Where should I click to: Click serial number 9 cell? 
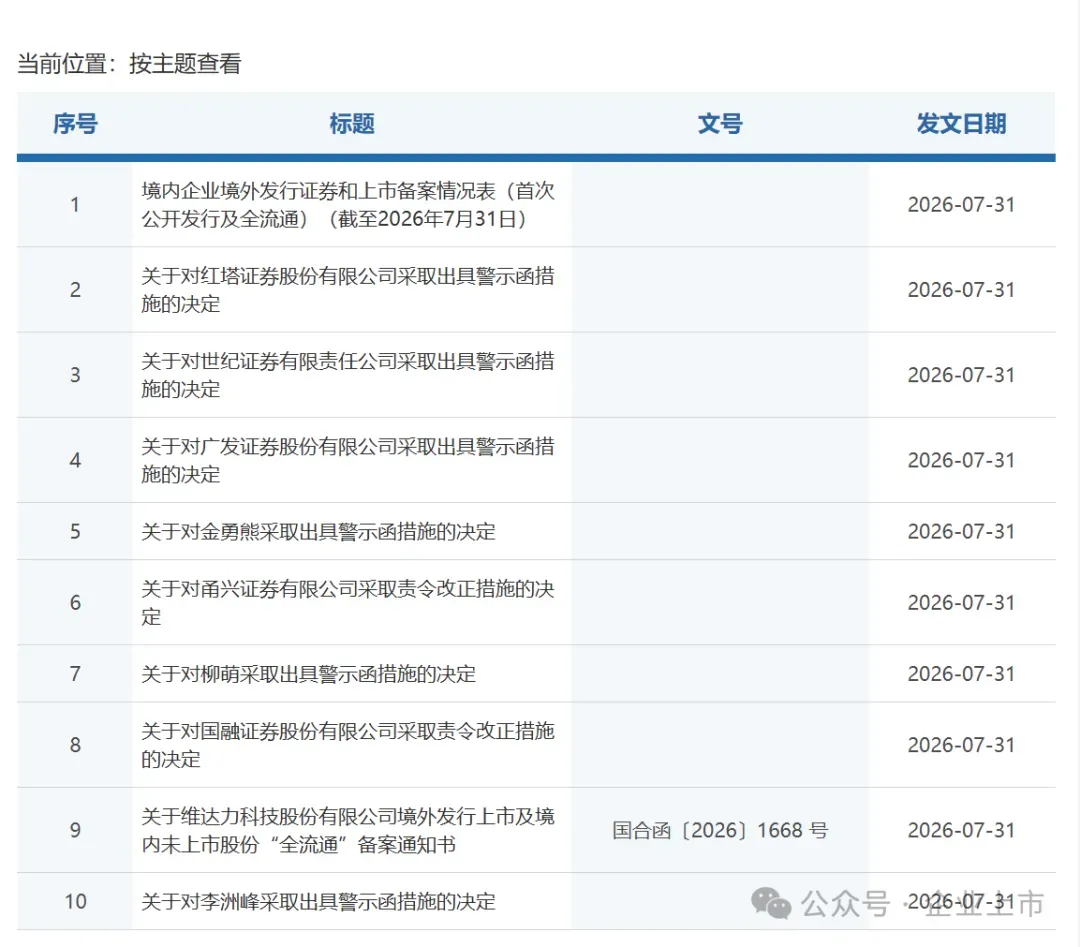75,831
